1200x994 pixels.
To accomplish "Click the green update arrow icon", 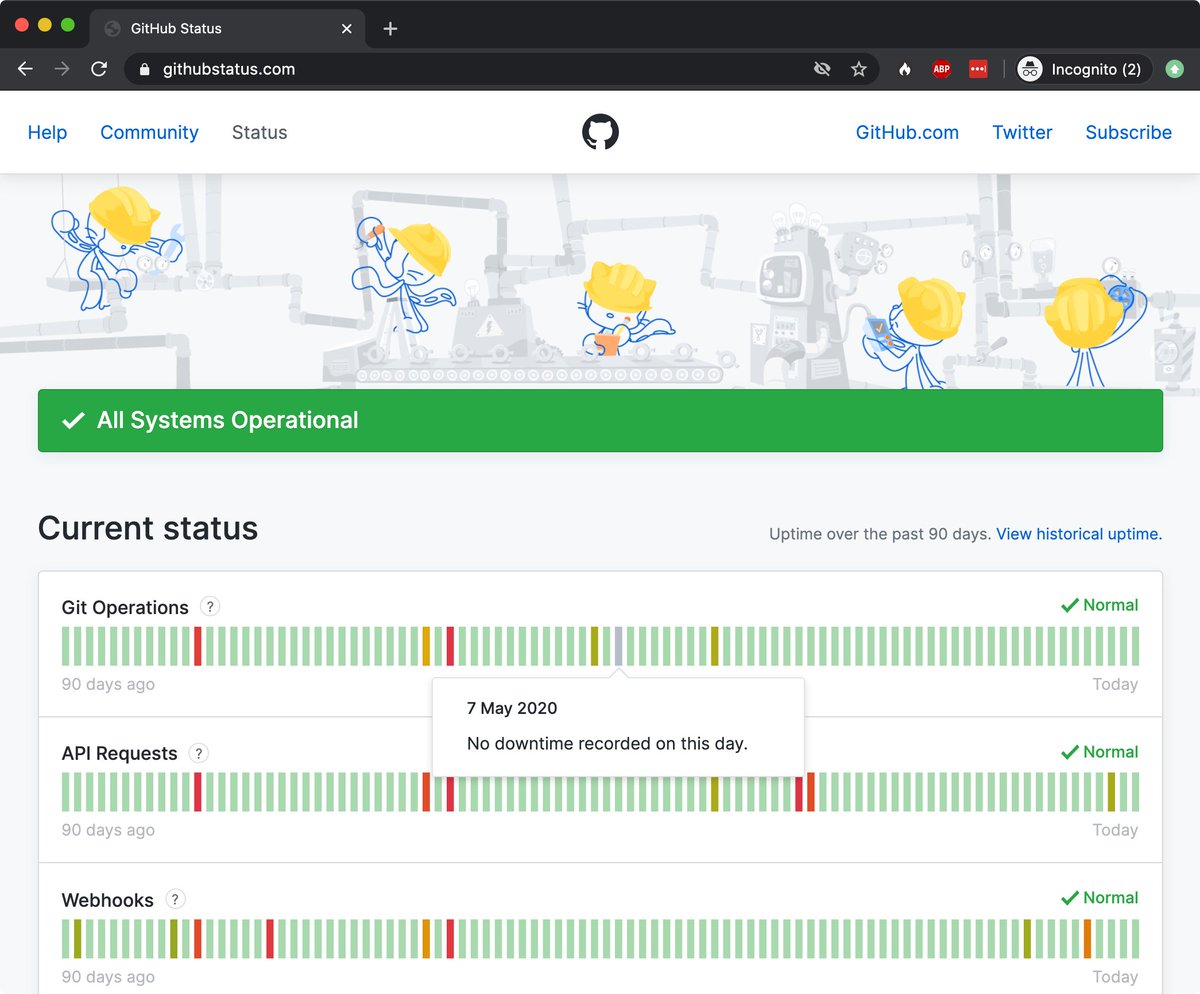I will [1174, 69].
